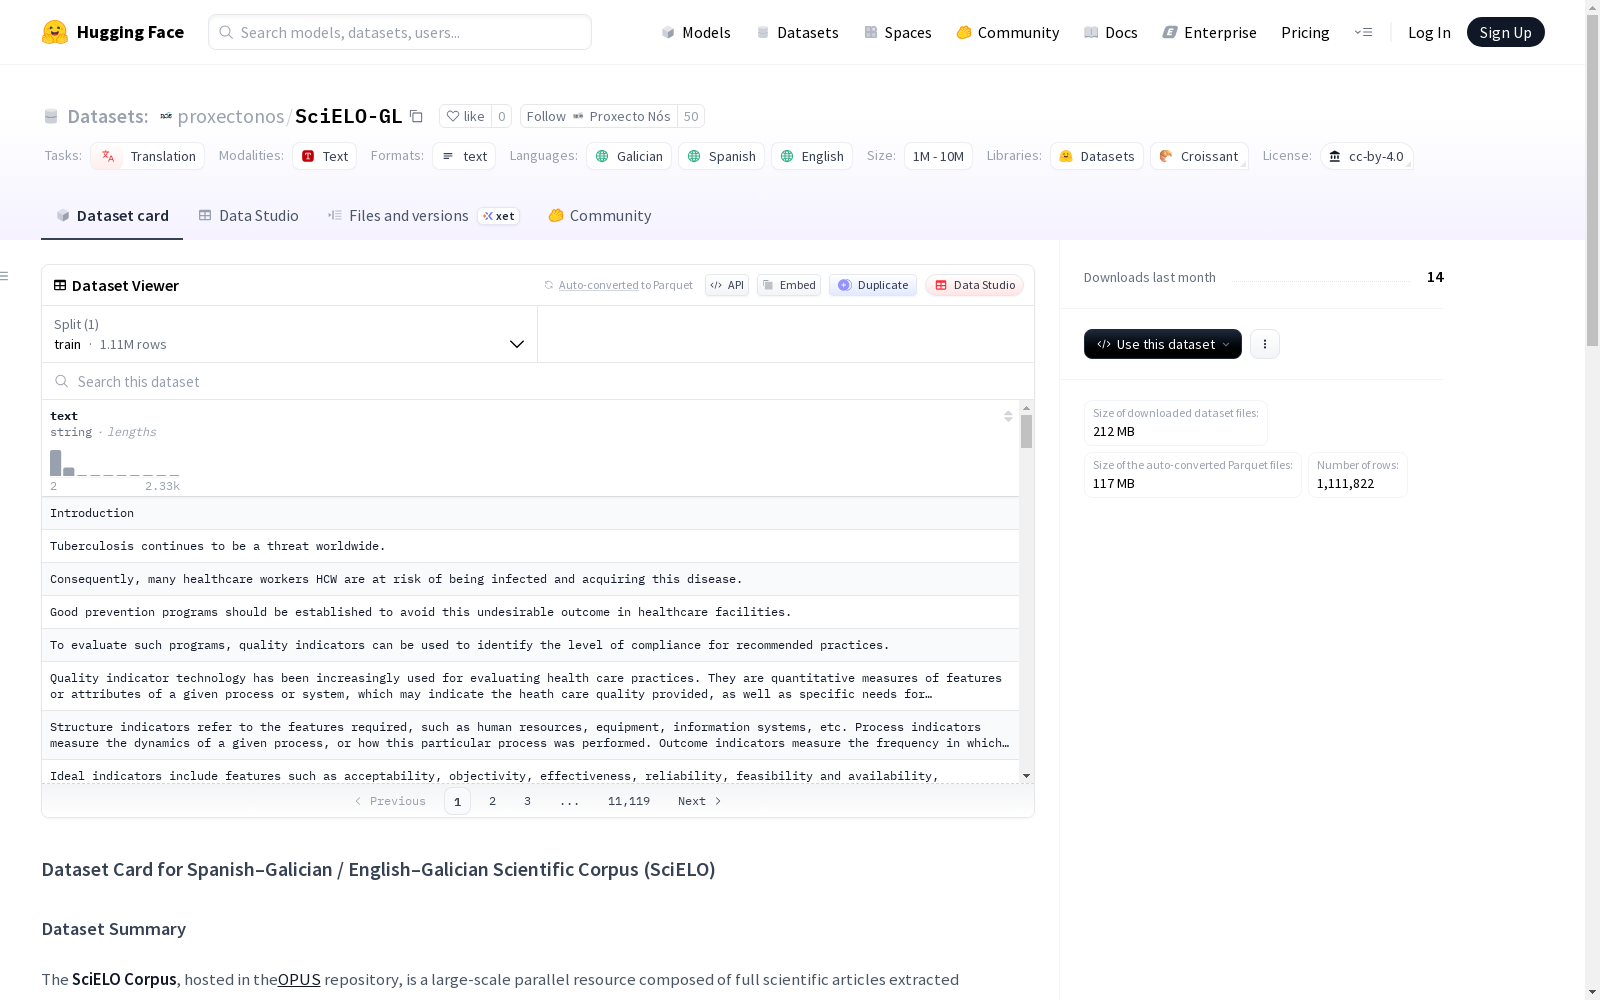Filter by Galician language tag
Viewport: 1600px width, 1000px height.
tap(629, 156)
